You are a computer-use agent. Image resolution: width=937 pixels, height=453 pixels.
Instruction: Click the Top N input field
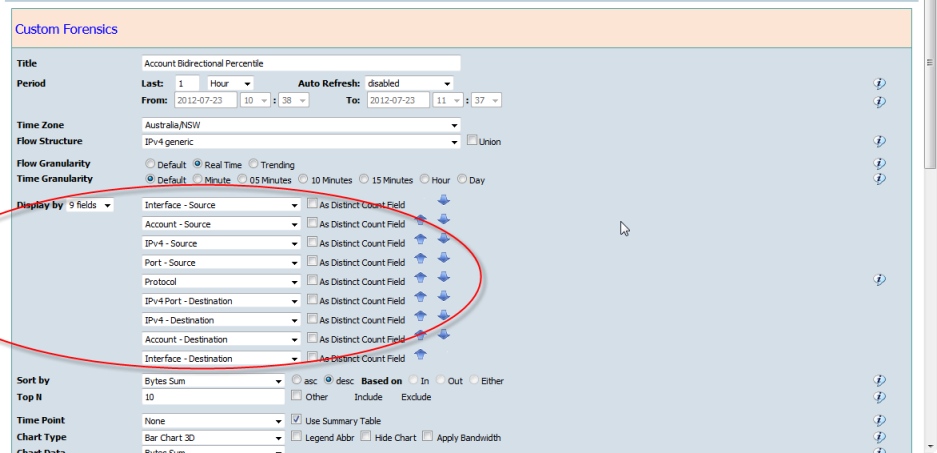click(x=213, y=397)
